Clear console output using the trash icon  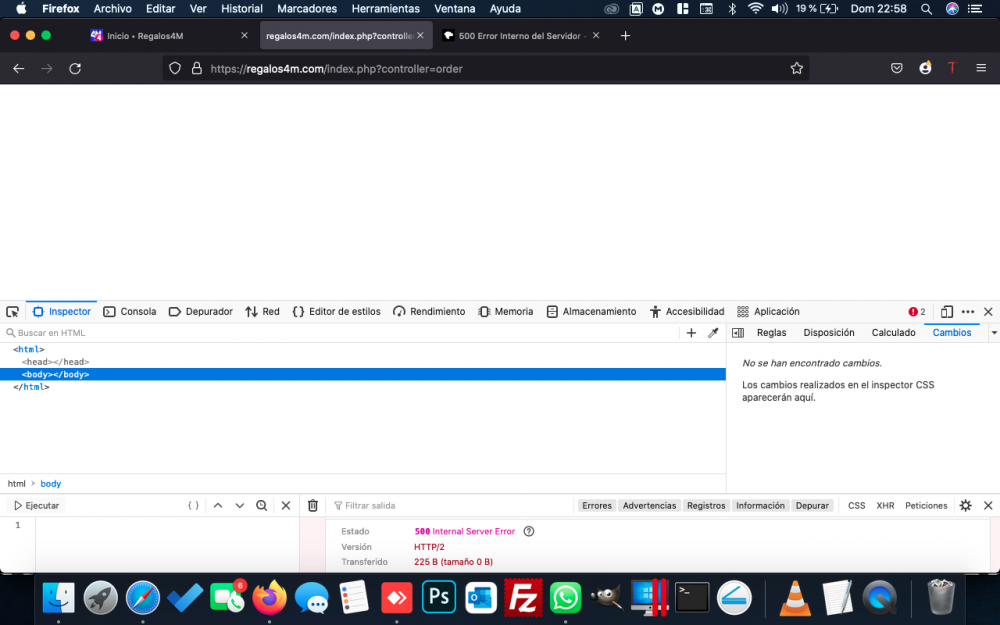[x=312, y=505]
